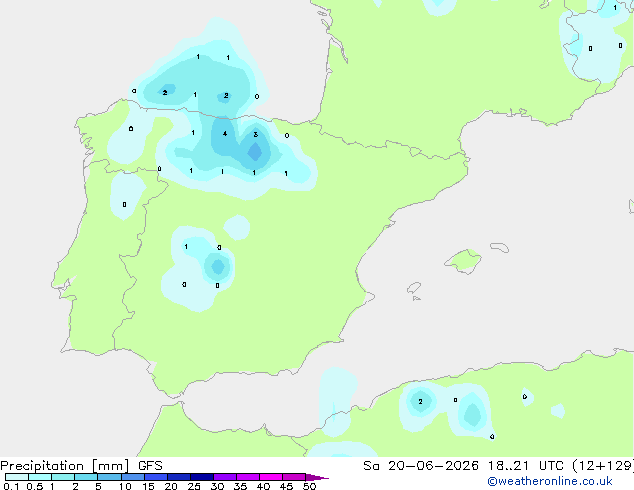Click the 'Precipitation [mm] GFS' title text
634x490 pixels.
tap(81, 466)
